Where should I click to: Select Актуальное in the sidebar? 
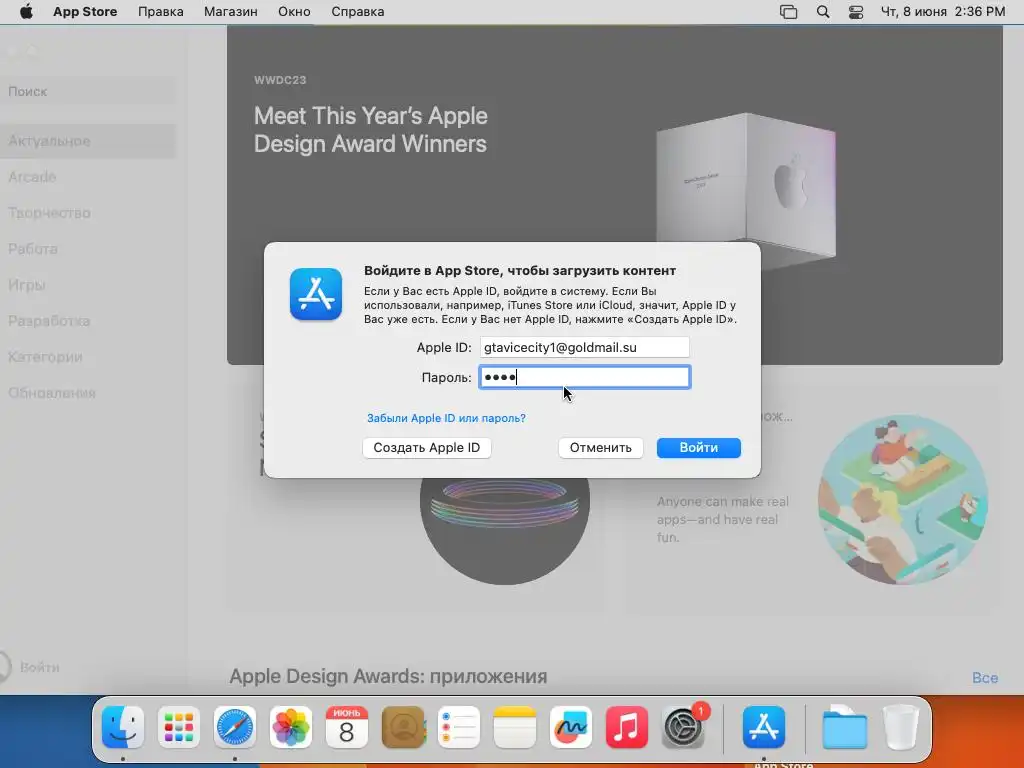click(x=88, y=141)
